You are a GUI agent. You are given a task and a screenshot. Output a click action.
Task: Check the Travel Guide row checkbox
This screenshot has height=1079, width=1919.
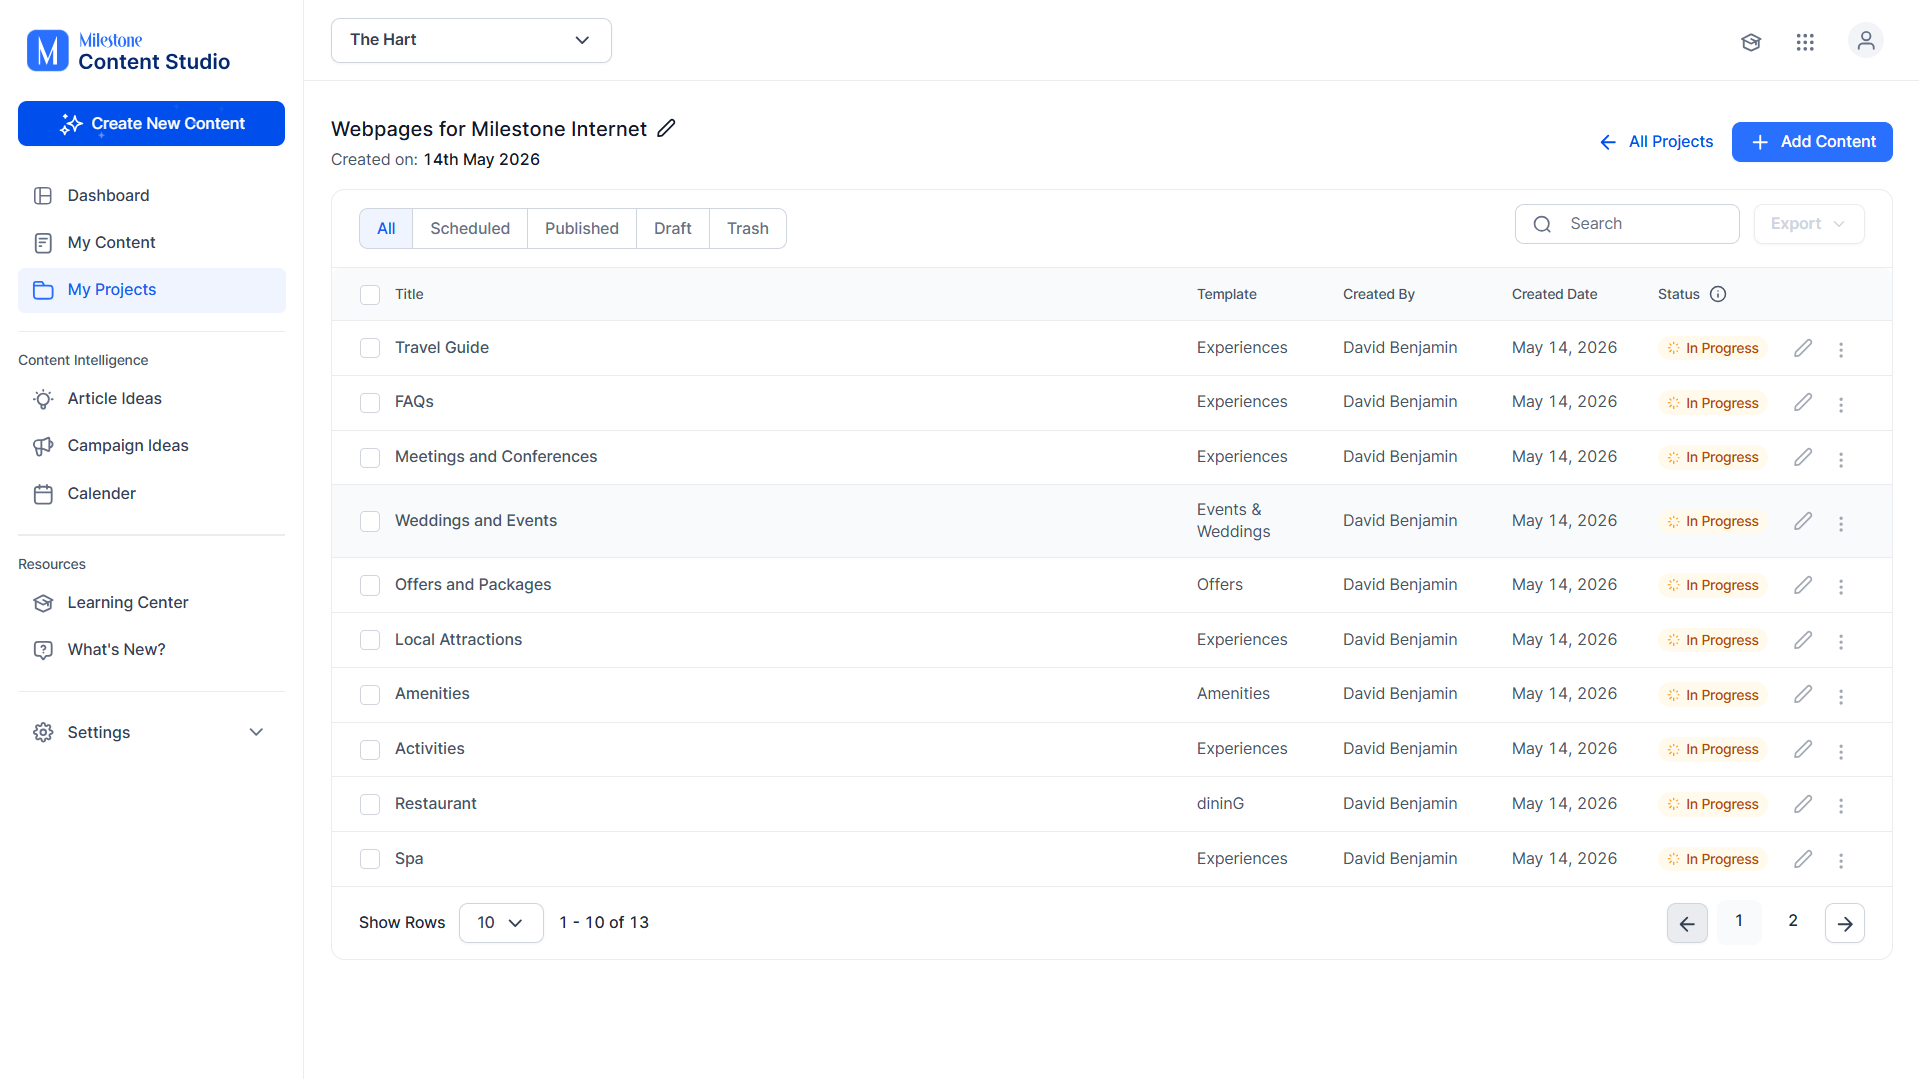370,348
